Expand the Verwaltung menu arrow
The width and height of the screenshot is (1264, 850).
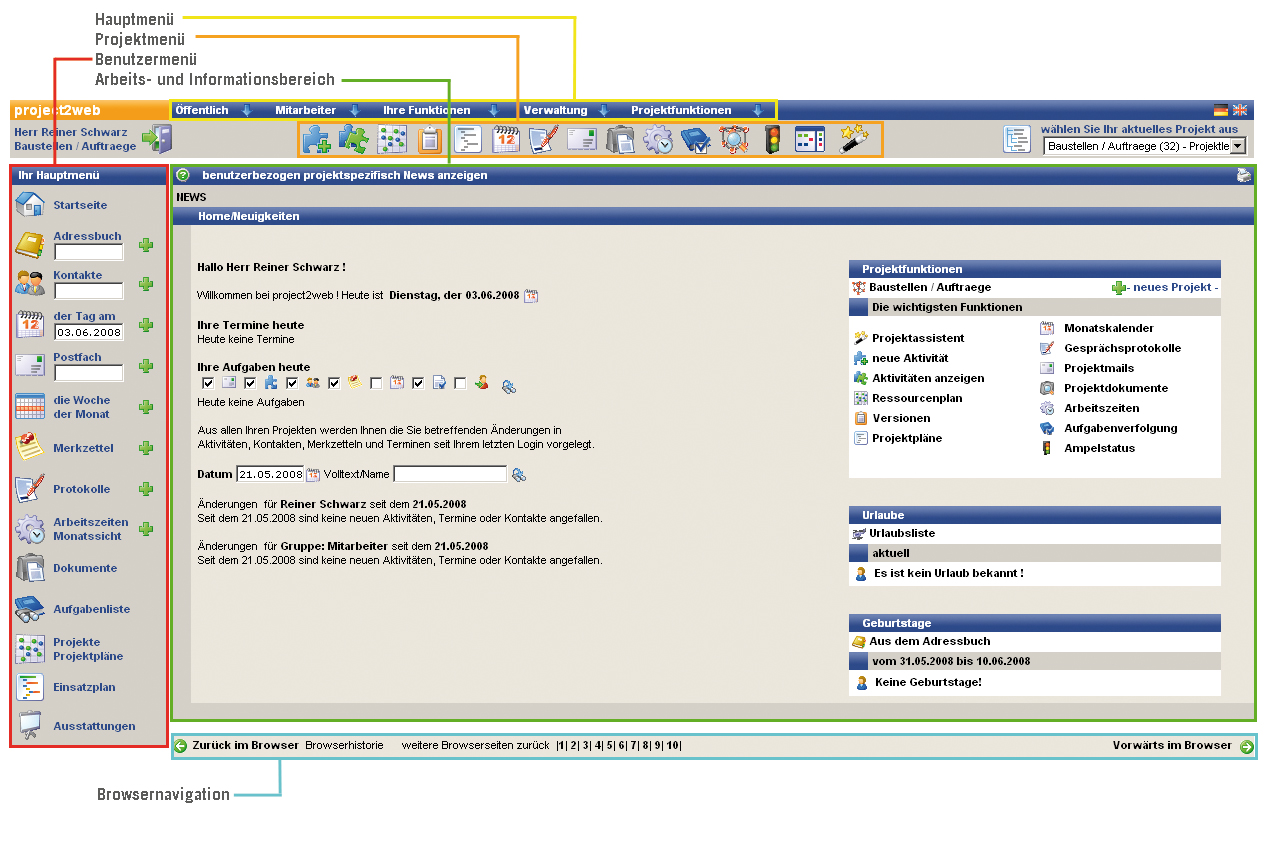(x=604, y=110)
